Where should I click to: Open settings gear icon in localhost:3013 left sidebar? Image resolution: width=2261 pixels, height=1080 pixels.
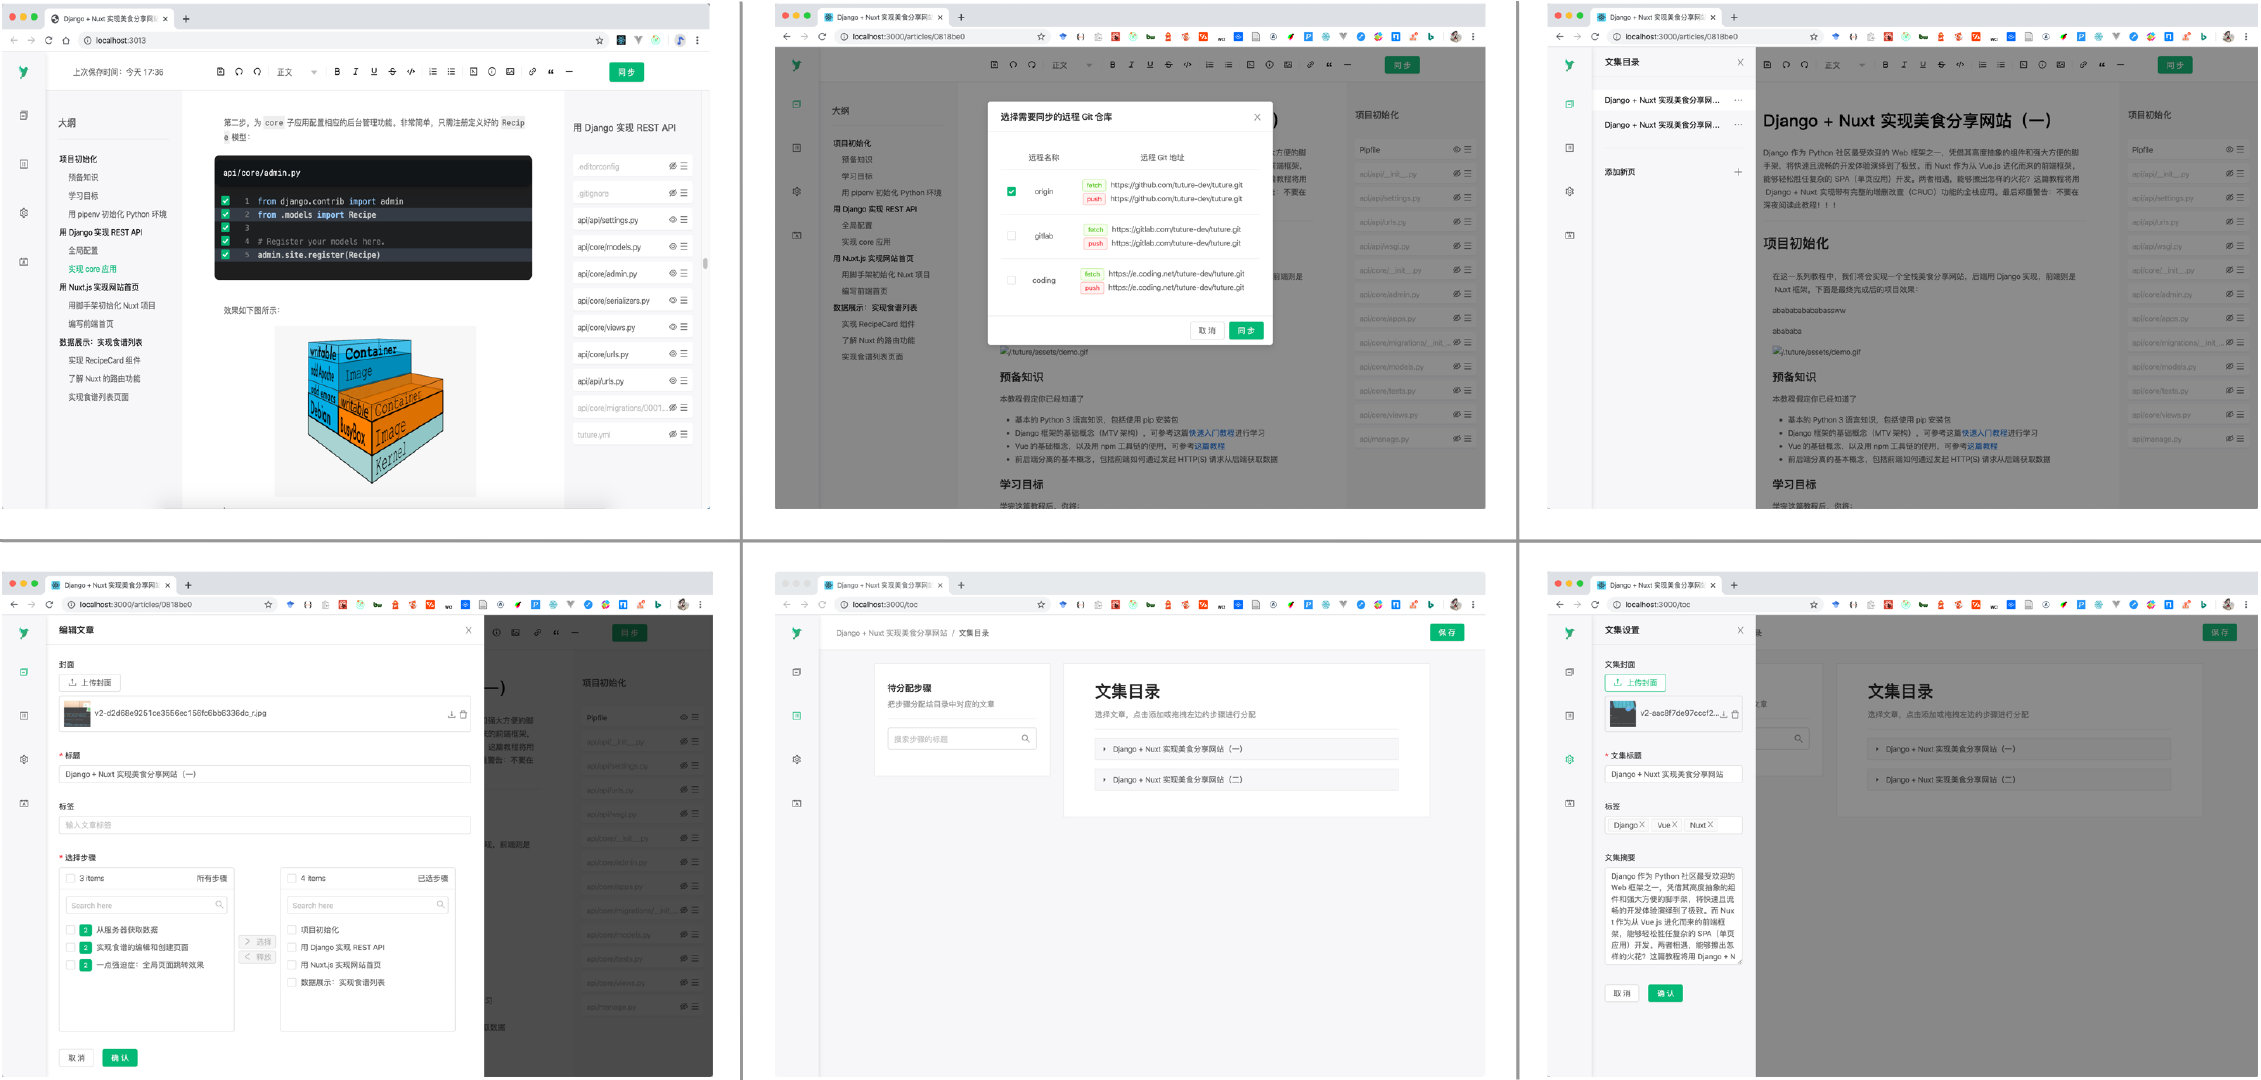24,213
